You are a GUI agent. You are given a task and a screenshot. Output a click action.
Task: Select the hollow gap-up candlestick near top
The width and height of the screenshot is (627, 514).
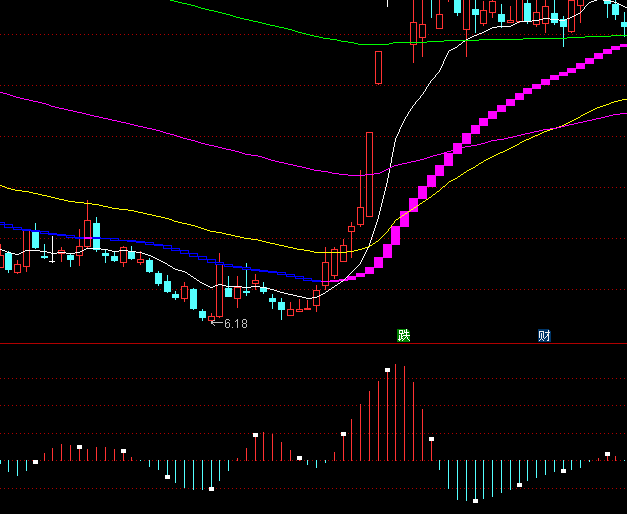[379, 67]
